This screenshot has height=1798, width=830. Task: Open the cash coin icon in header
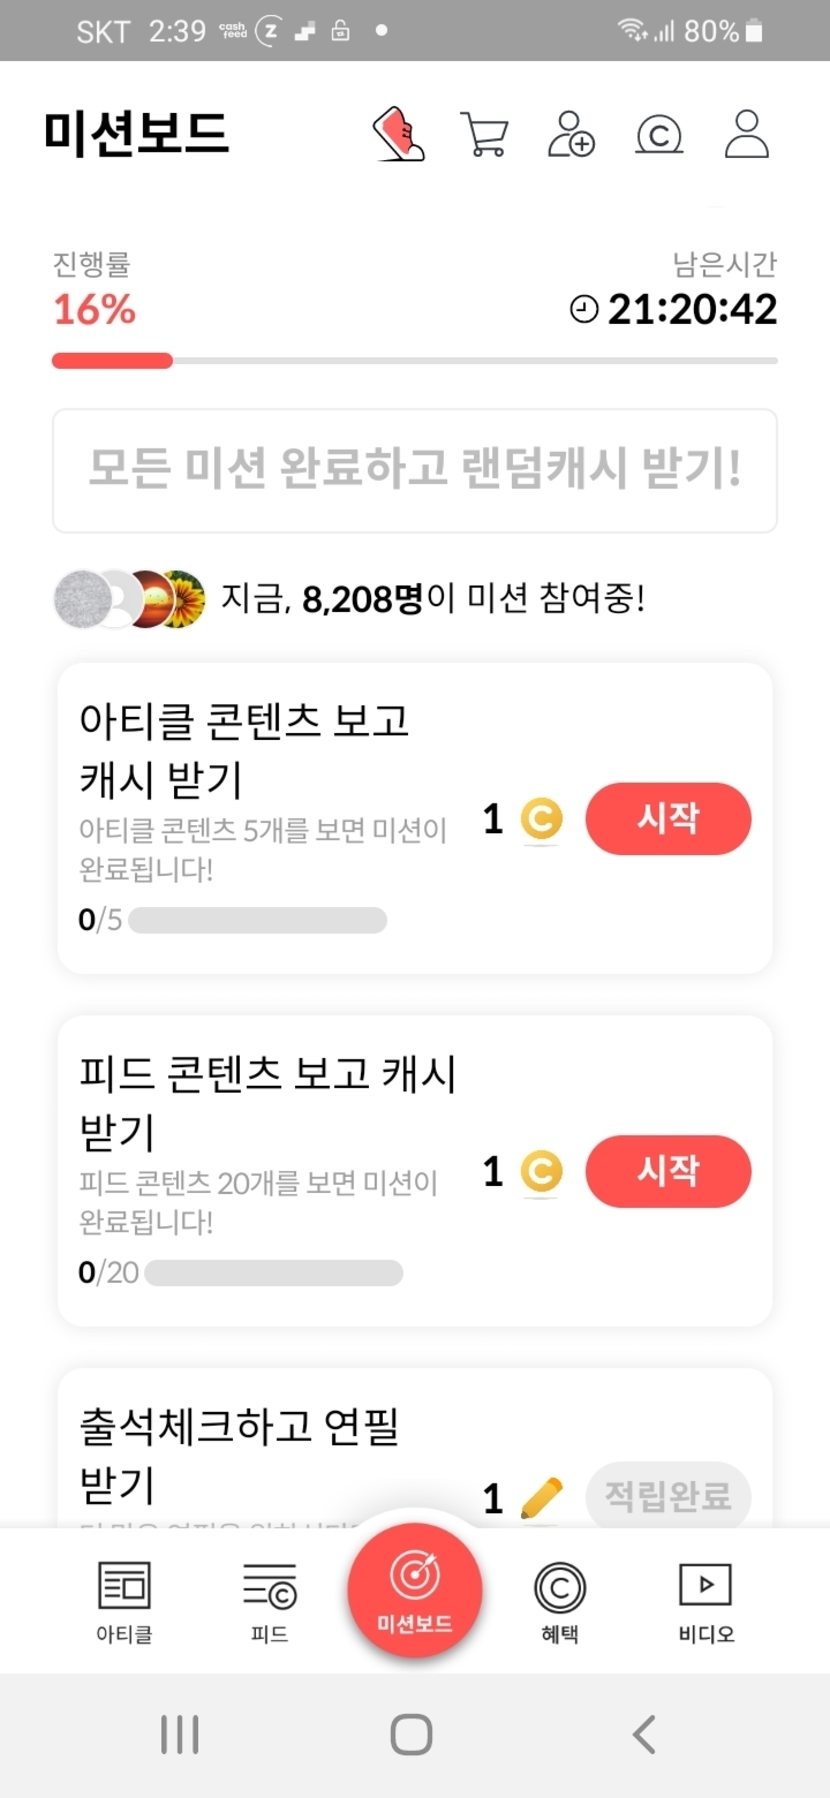point(659,135)
